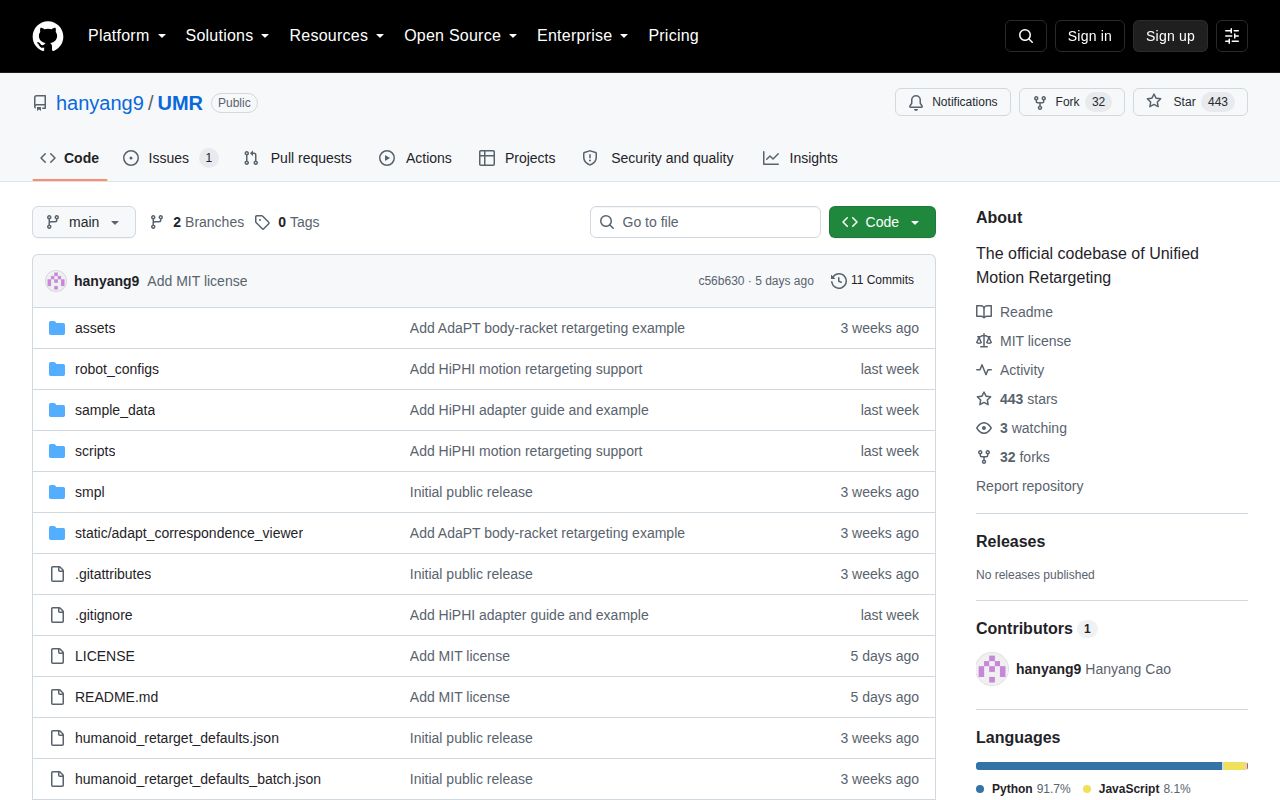The image size is (1280, 800).
Task: Click the Sign up button
Action: click(x=1170, y=36)
